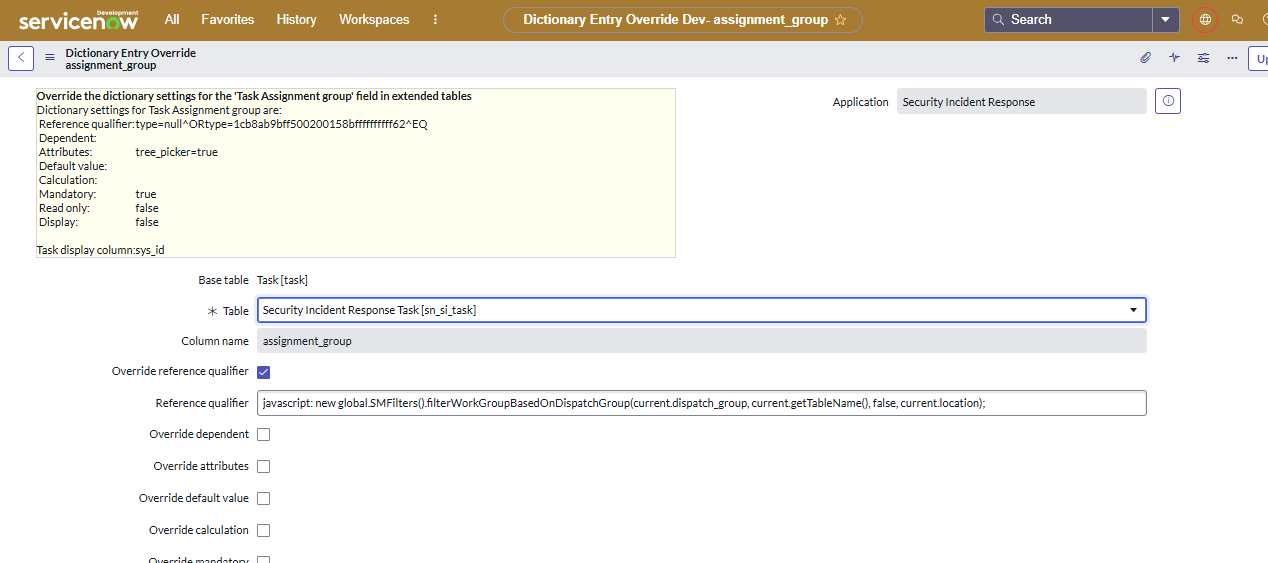Tick Override default value checkbox
The image size is (1268, 563).
click(x=264, y=498)
